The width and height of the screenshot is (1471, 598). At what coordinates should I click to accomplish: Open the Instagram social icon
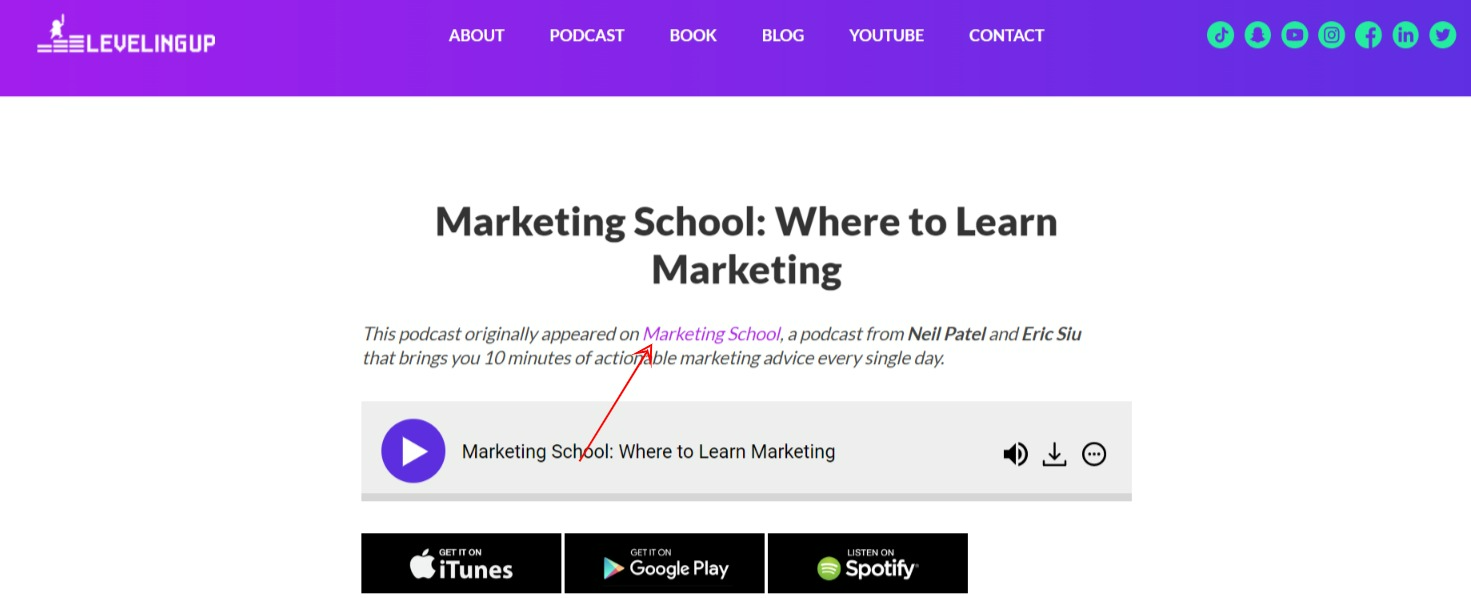[1332, 35]
